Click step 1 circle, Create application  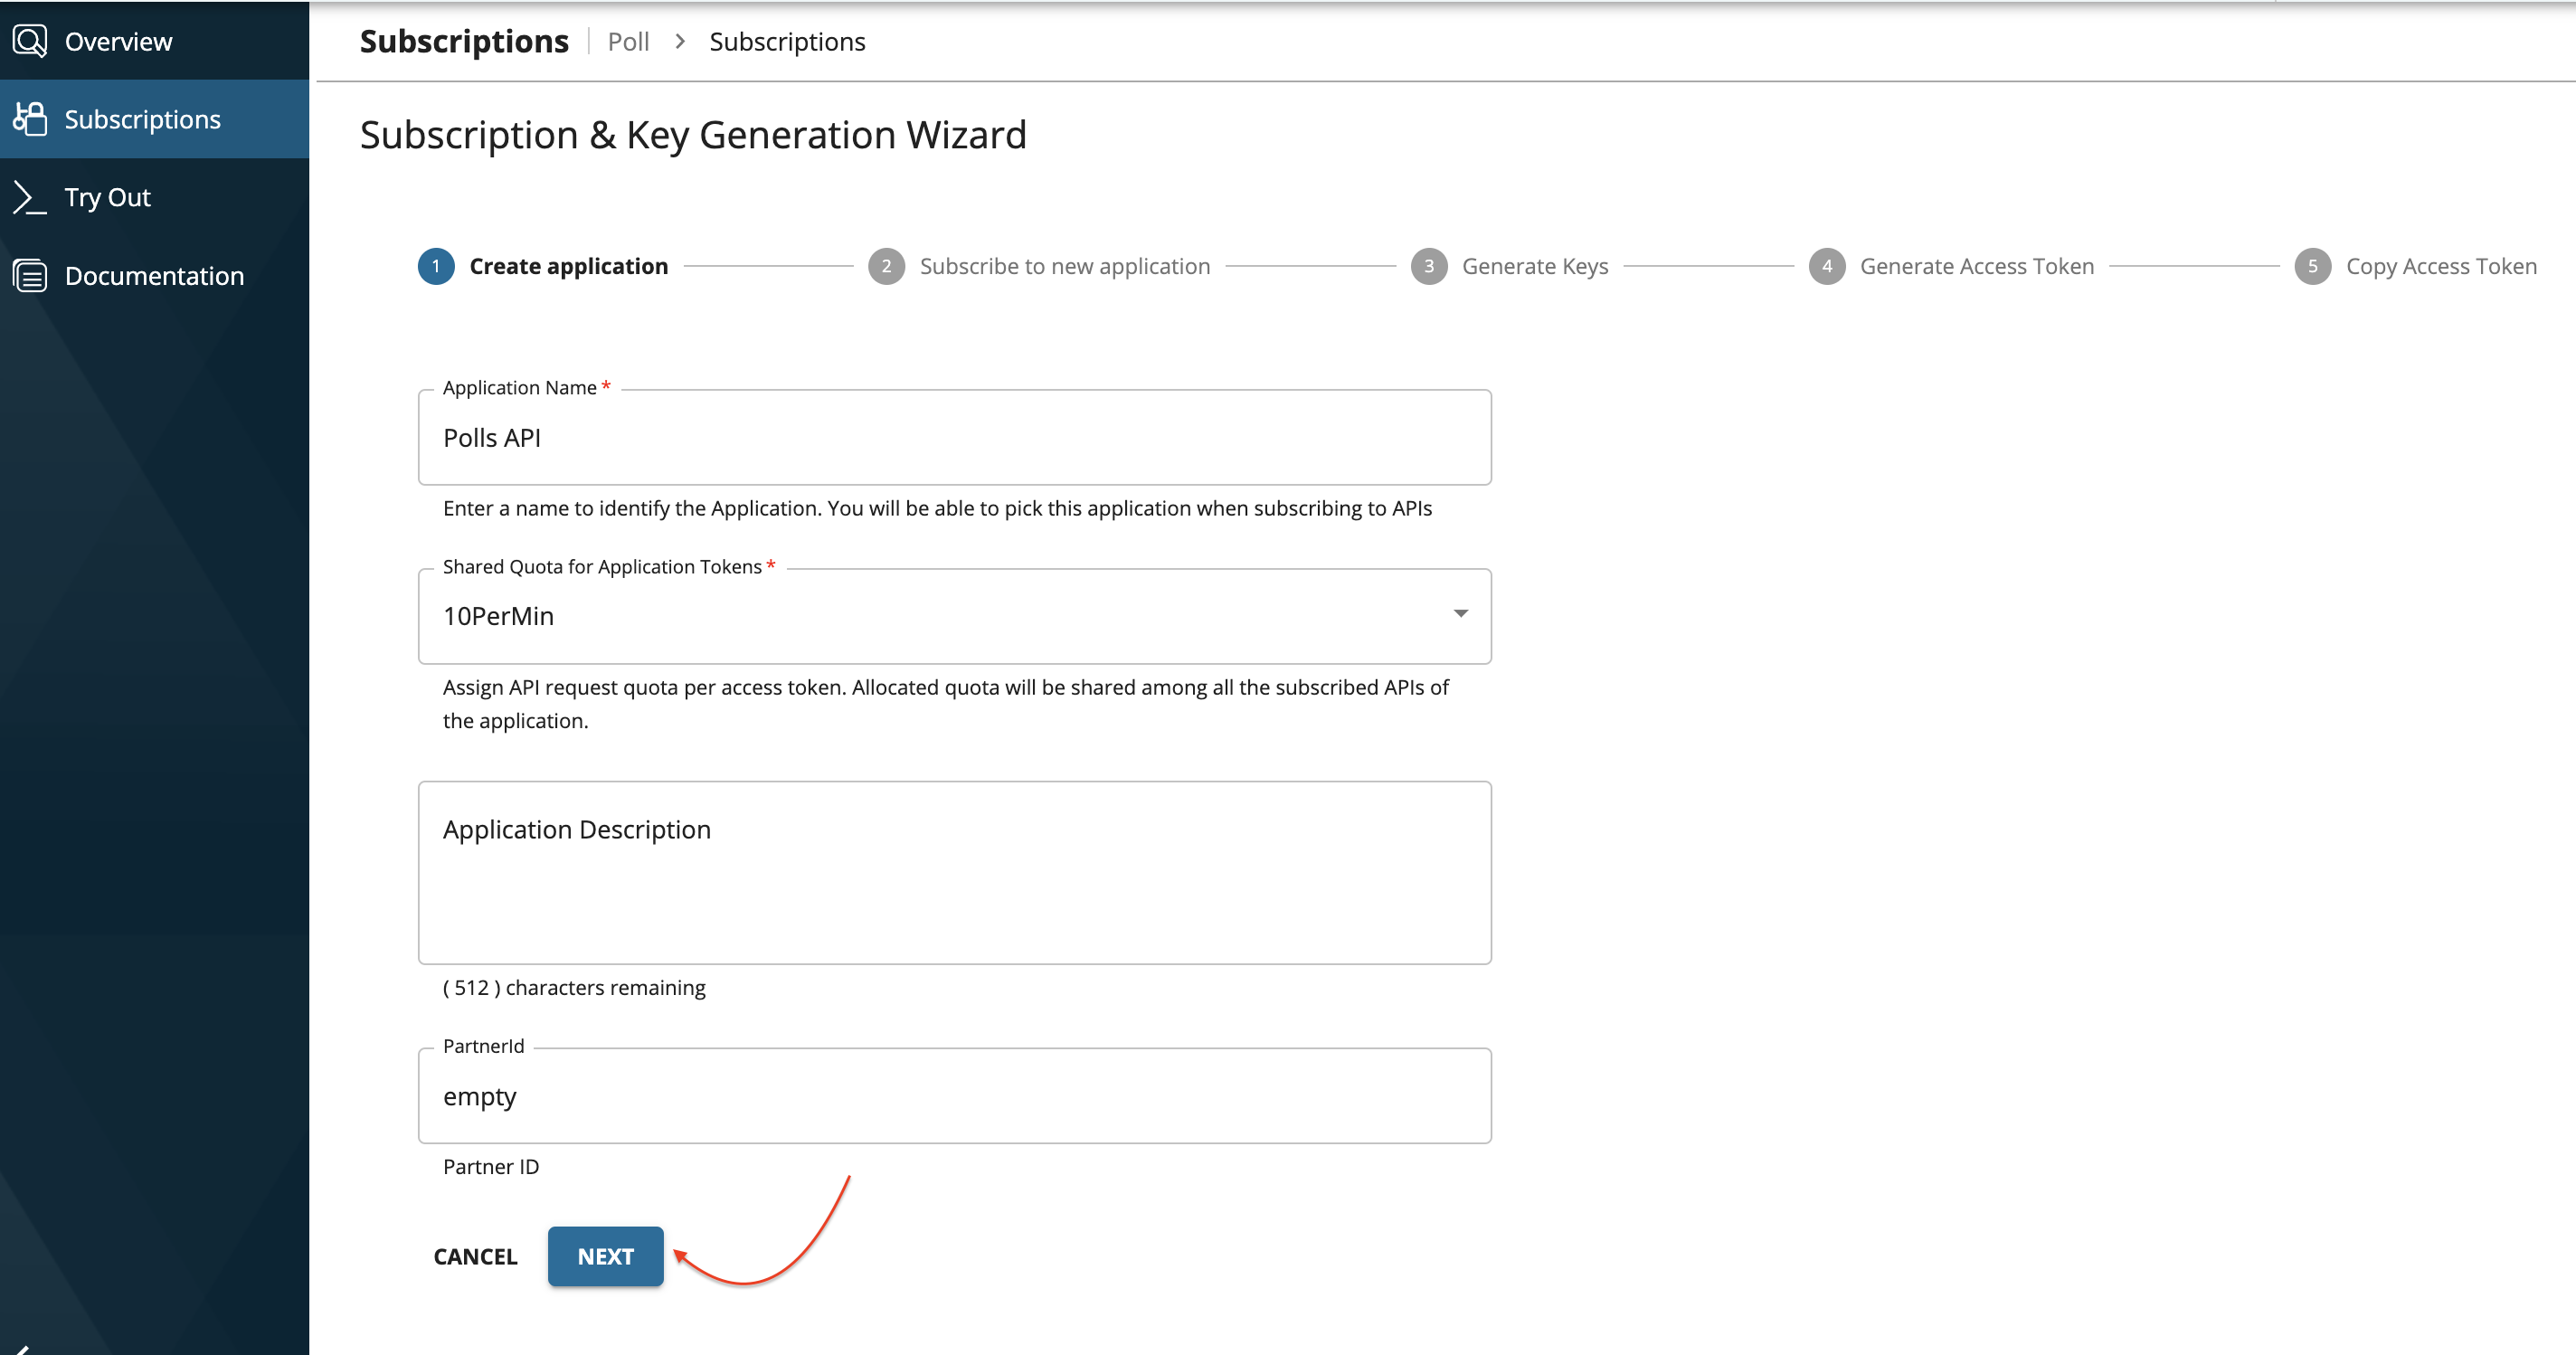(436, 266)
